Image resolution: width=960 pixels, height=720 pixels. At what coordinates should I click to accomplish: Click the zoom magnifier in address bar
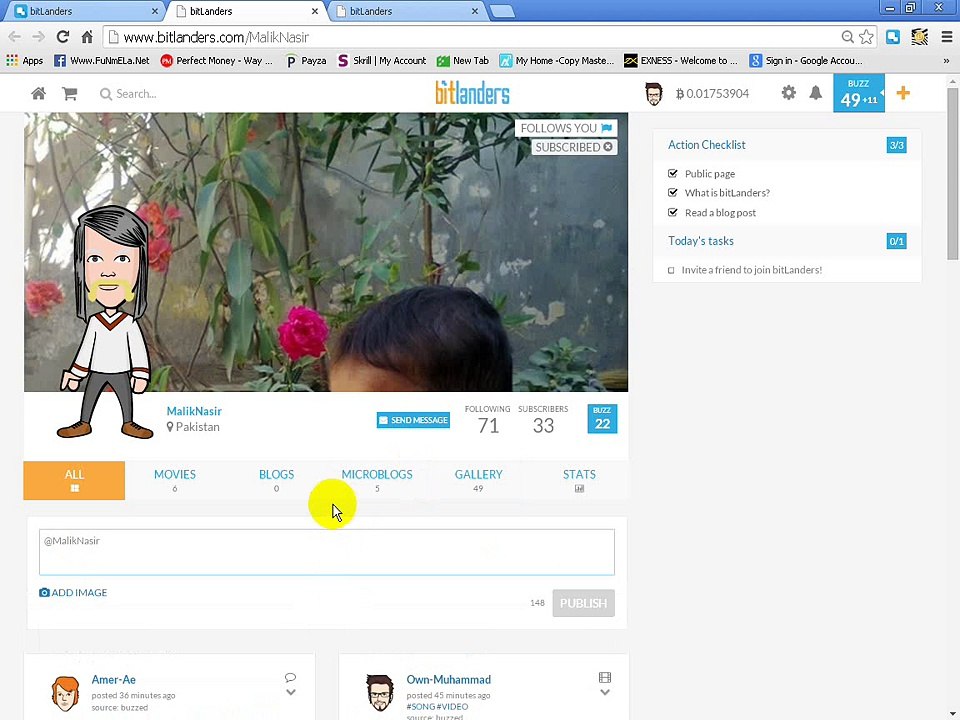(x=847, y=37)
